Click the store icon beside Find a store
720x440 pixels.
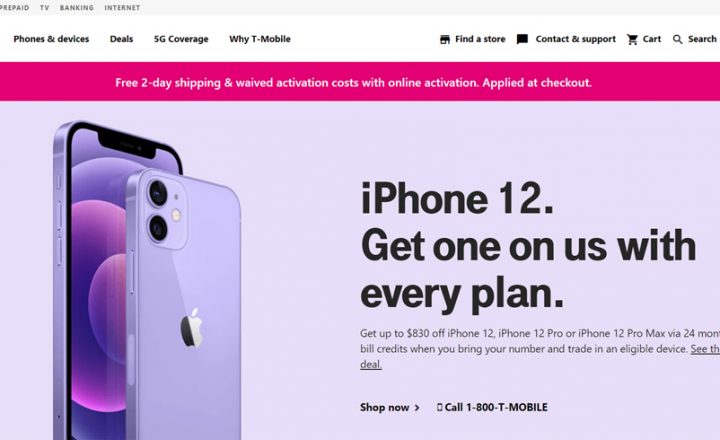(444, 39)
